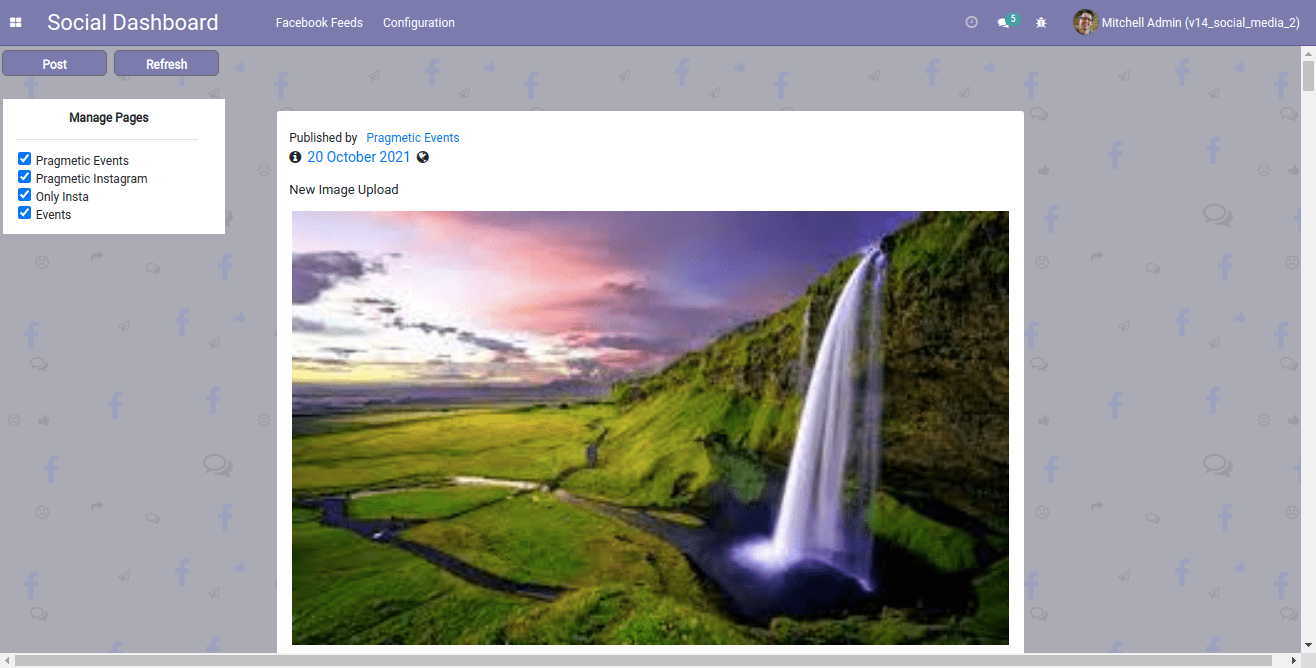This screenshot has width=1316, height=668.
Task: Click the horizontal scrollbar thumb
Action: [x=642, y=660]
